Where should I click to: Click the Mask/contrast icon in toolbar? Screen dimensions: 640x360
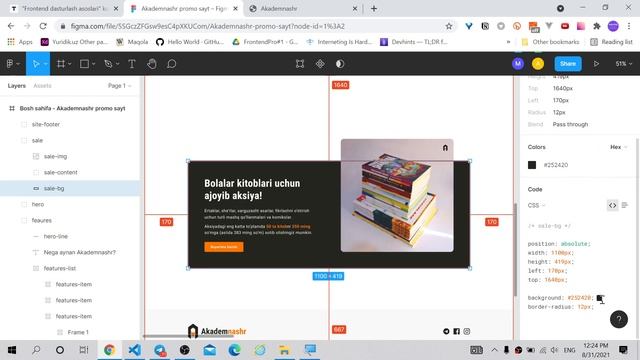coord(340,64)
